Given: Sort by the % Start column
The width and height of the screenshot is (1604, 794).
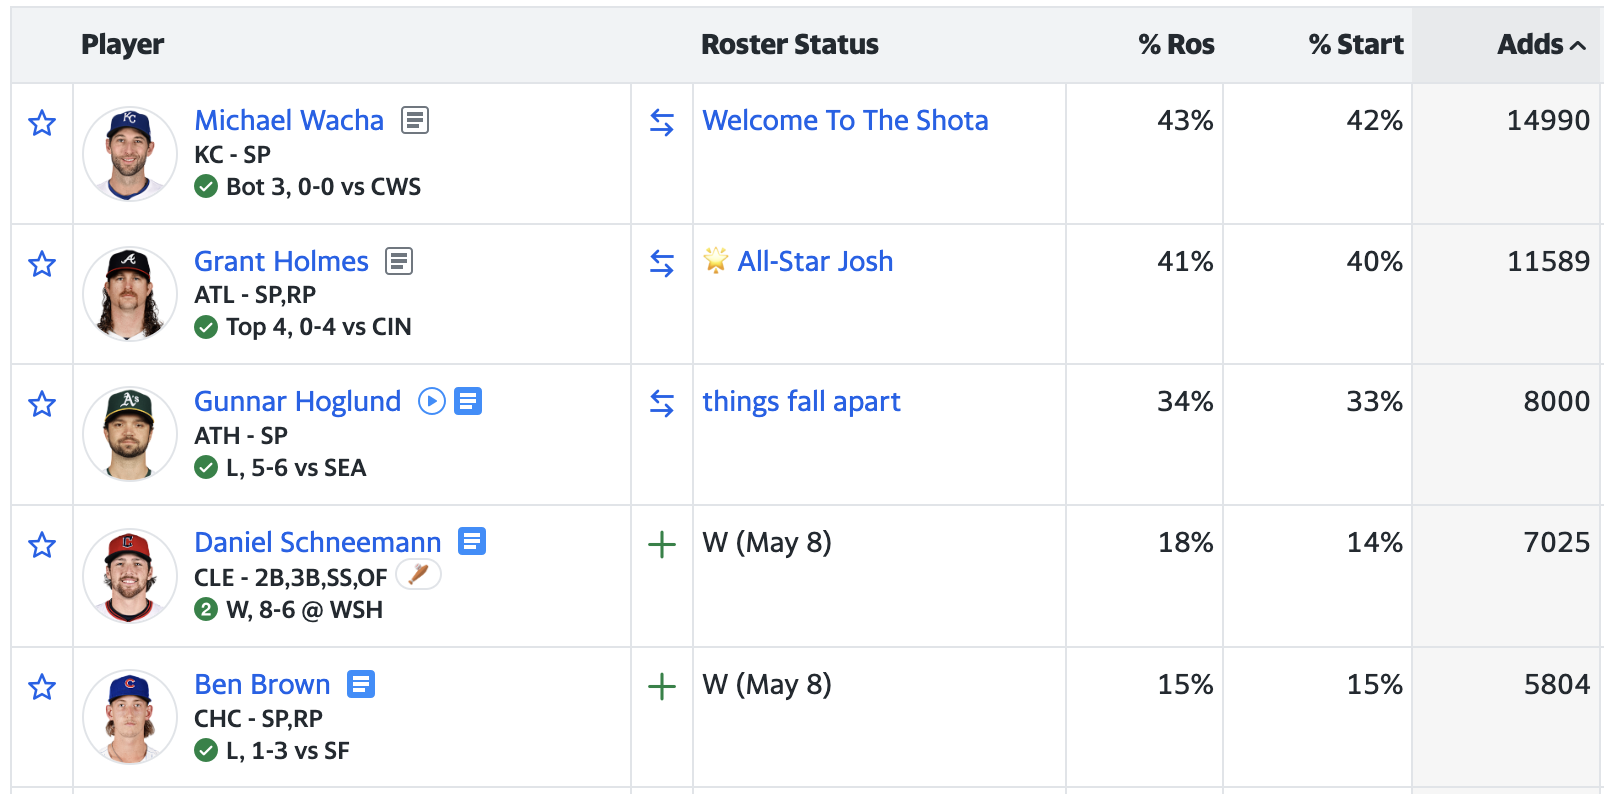Looking at the screenshot, I should point(1356,44).
